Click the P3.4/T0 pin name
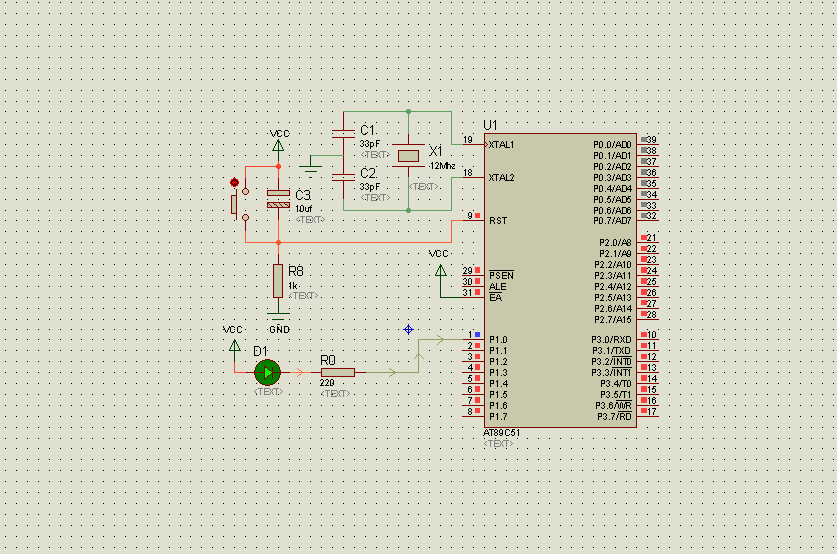 point(616,384)
